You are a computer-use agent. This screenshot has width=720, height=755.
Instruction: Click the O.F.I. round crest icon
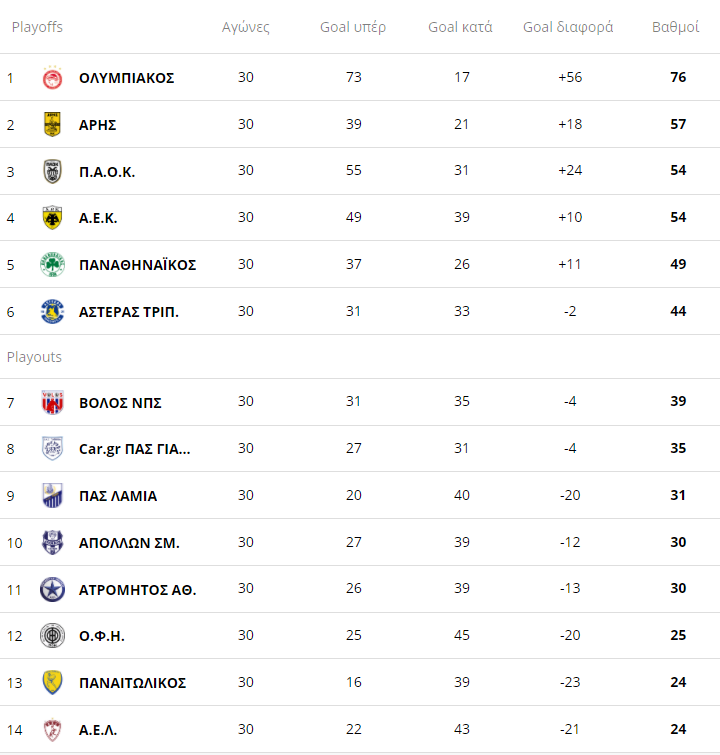coord(52,636)
